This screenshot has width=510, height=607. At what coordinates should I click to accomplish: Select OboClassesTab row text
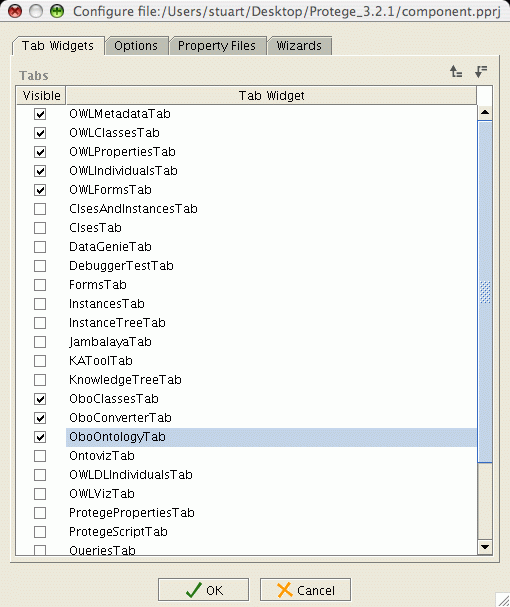coord(114,399)
